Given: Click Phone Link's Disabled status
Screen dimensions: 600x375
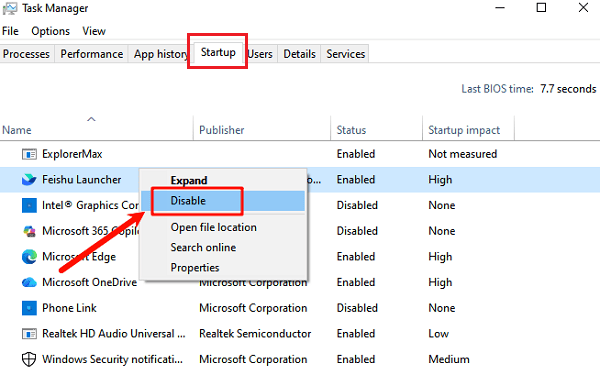Looking at the screenshot, I should pos(357,308).
